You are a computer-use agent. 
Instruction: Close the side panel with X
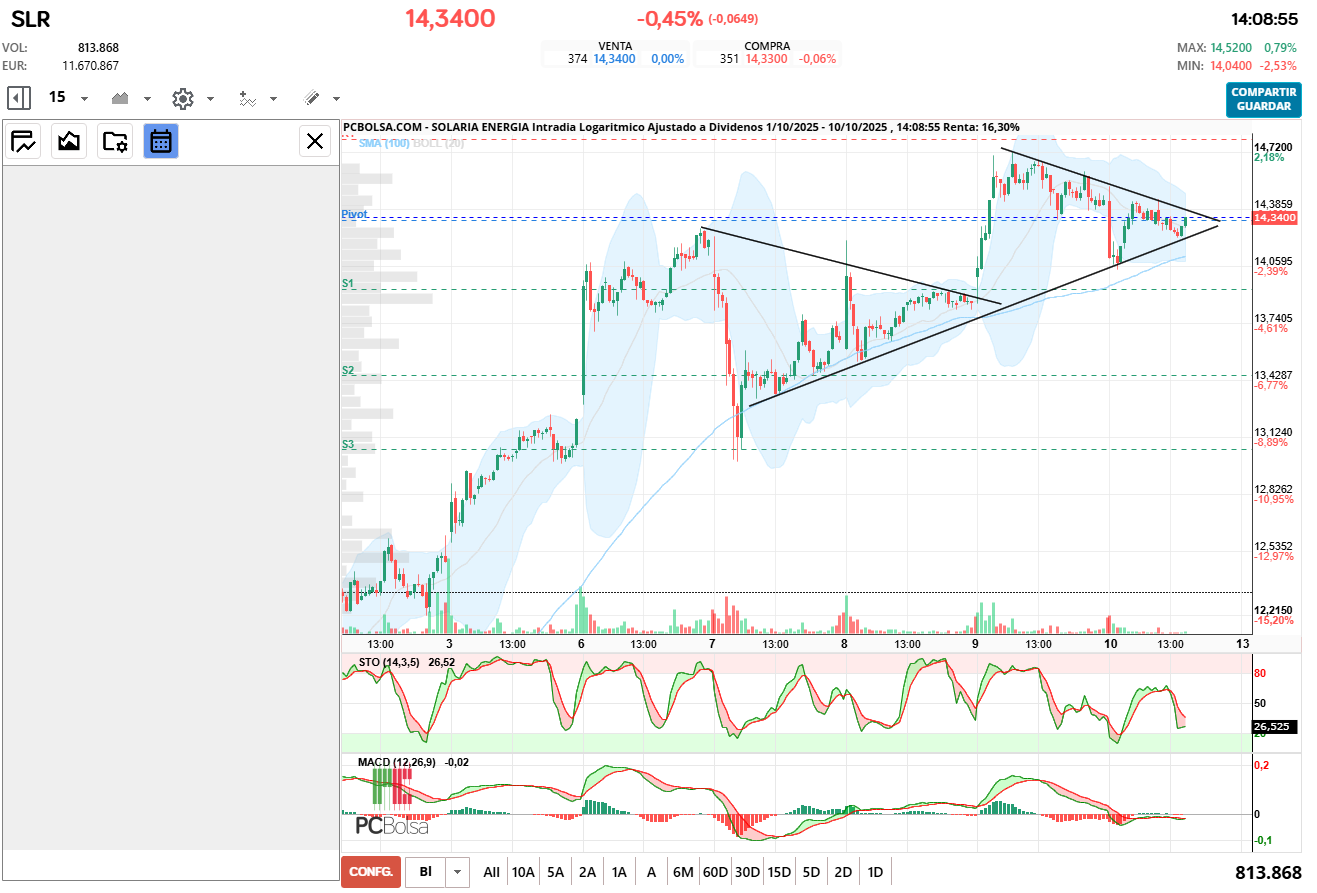(x=315, y=141)
